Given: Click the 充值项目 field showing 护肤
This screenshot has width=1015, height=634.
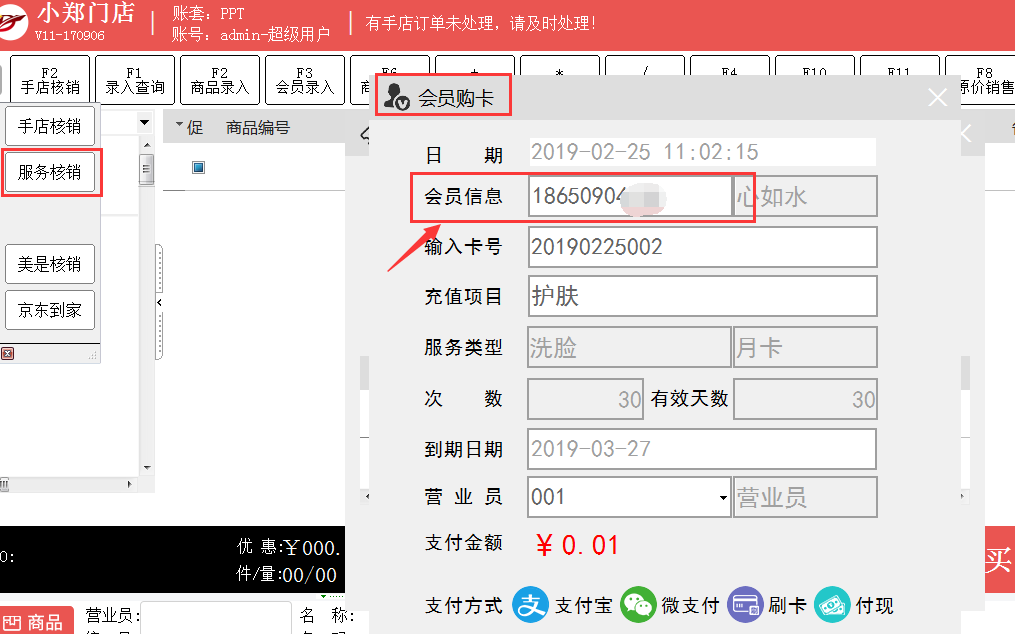Looking at the screenshot, I should click(x=702, y=296).
